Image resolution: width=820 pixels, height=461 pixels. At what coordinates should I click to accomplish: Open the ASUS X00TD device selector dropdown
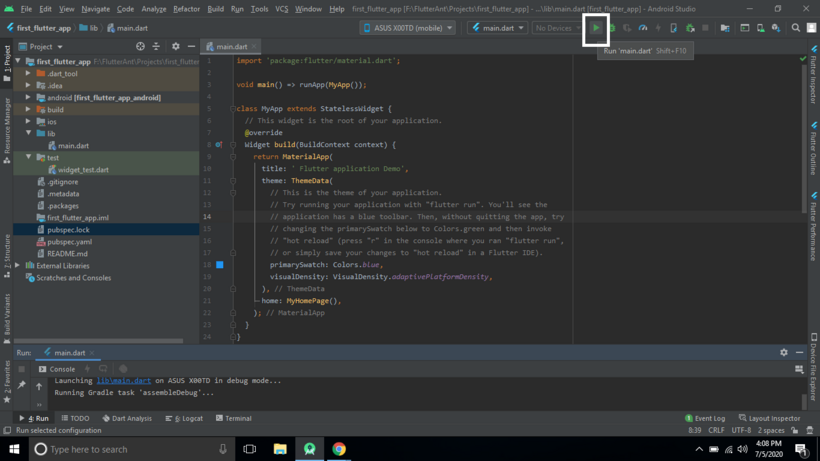[408, 28]
